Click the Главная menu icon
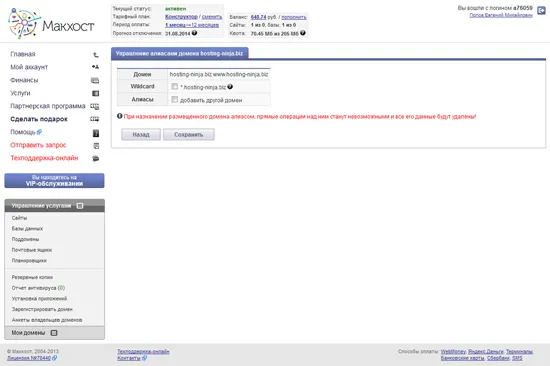Screen dimensions: 550x366 tap(95, 54)
